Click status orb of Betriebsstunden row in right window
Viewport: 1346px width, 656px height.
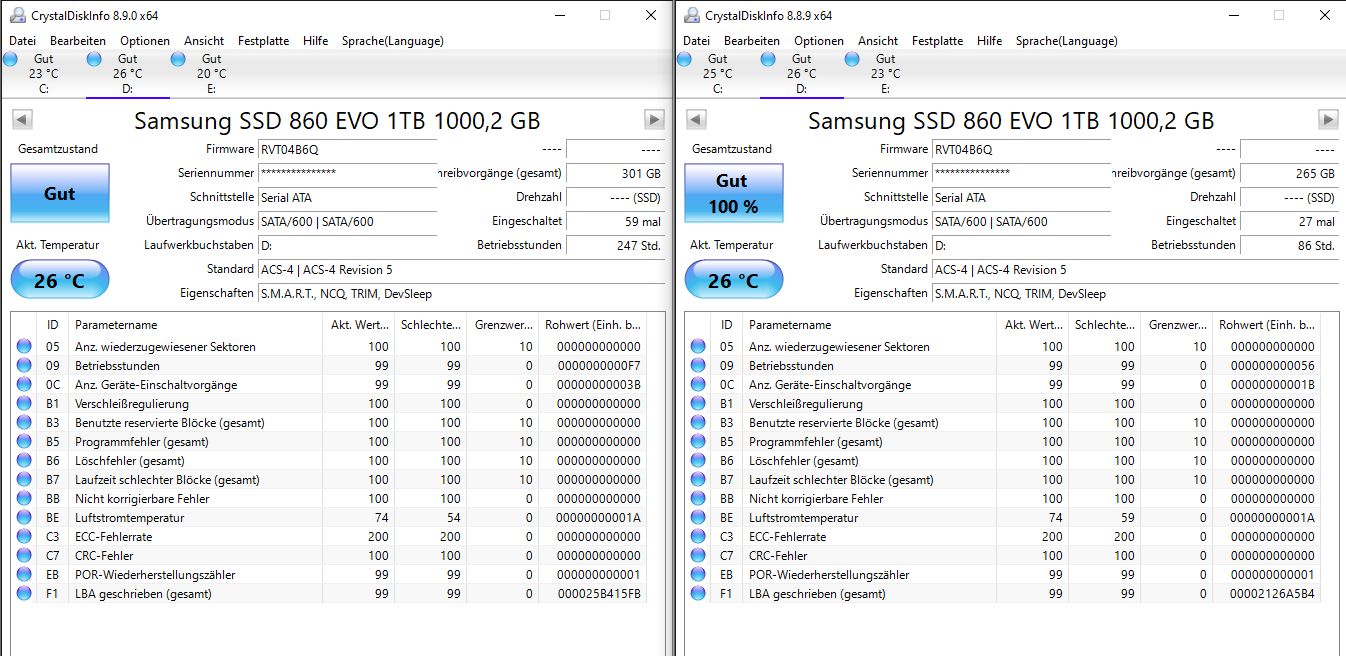[698, 366]
